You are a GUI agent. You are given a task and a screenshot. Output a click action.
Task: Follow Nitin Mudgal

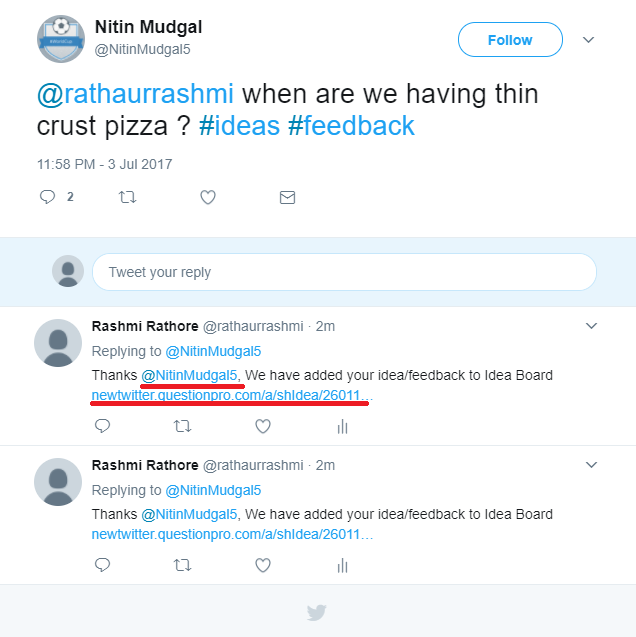[x=510, y=40]
